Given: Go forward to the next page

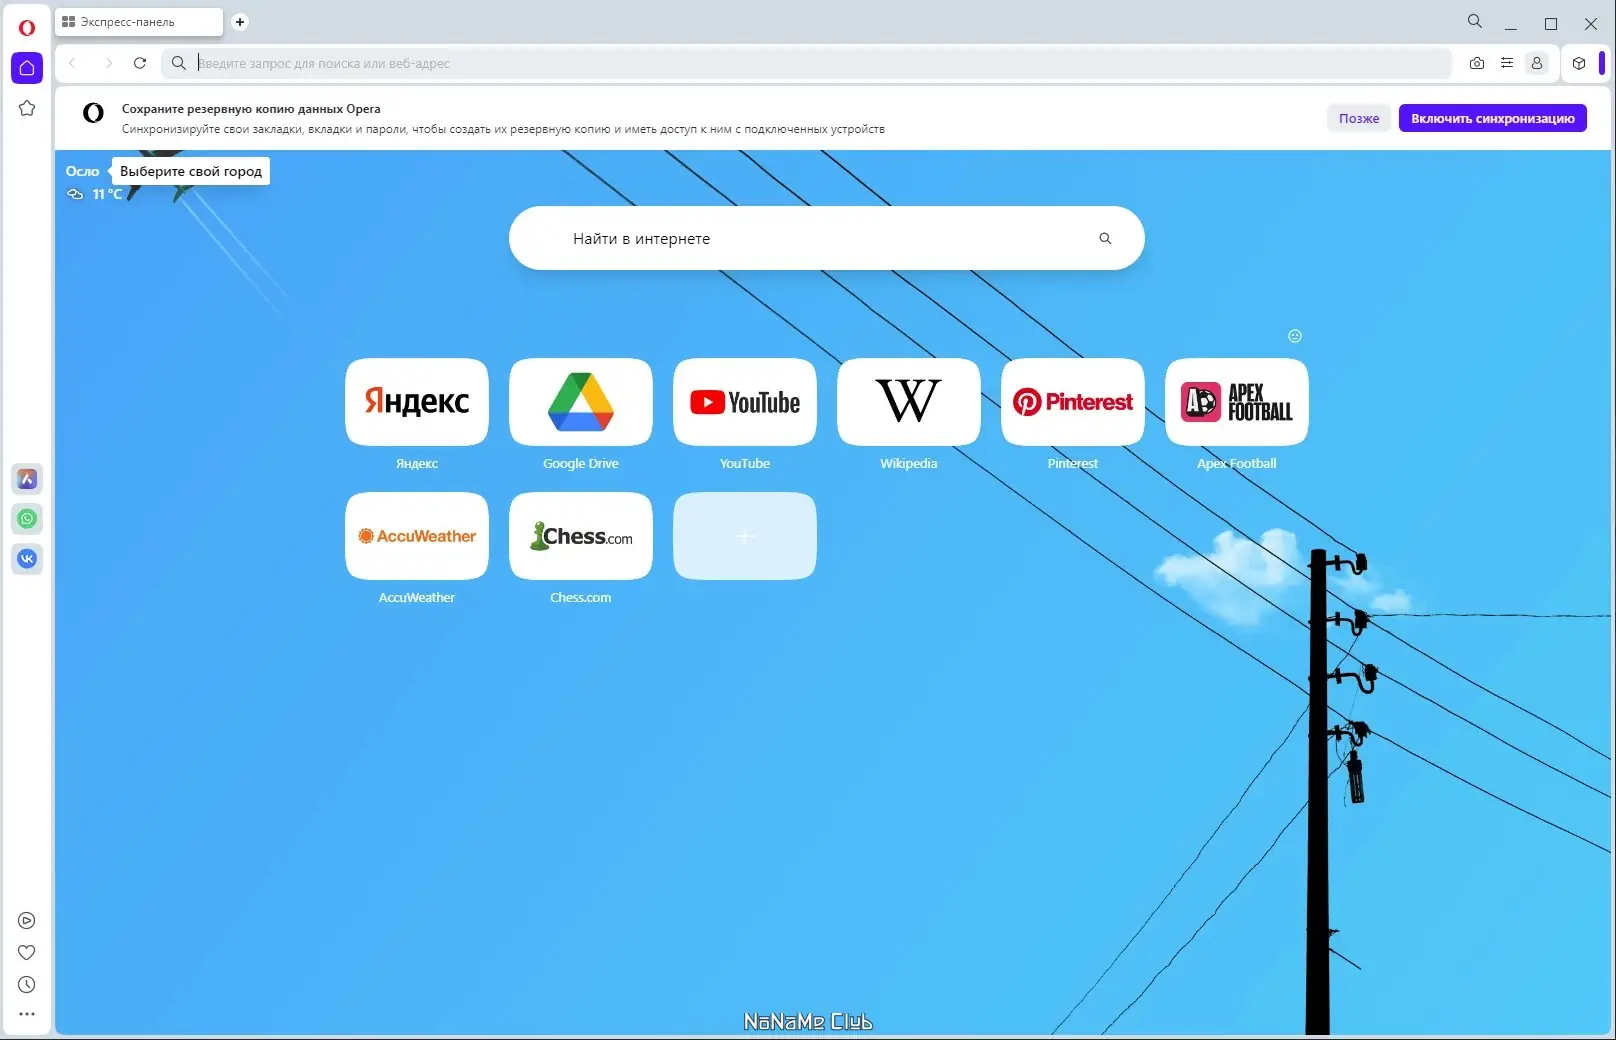Looking at the screenshot, I should (x=108, y=63).
